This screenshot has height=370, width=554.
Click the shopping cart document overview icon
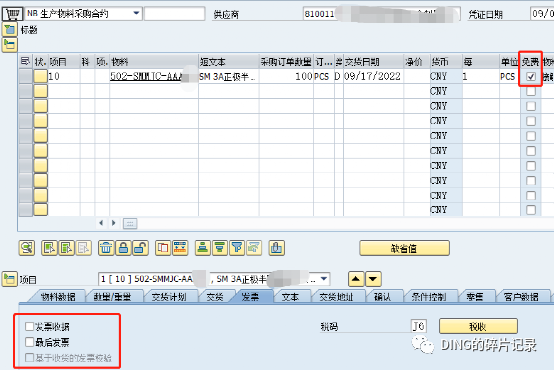(12, 14)
